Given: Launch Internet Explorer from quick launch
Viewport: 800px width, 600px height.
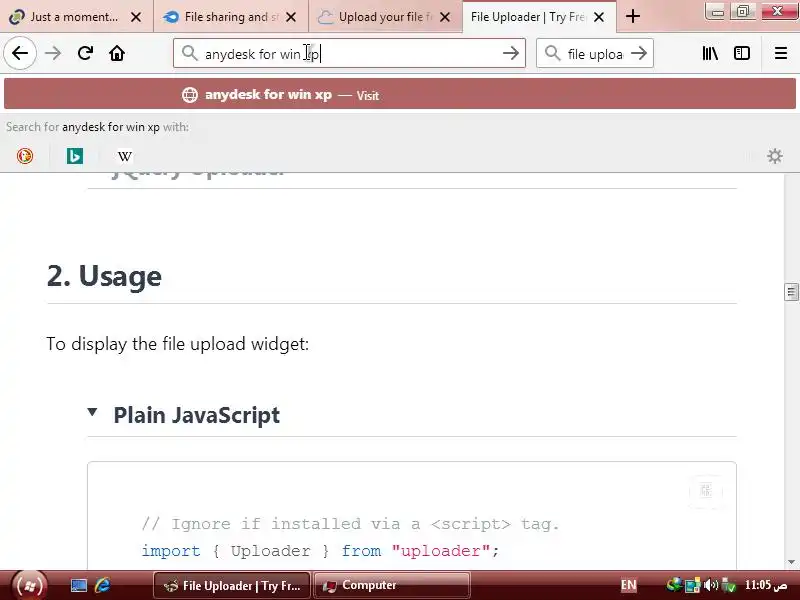Looking at the screenshot, I should 102,585.
